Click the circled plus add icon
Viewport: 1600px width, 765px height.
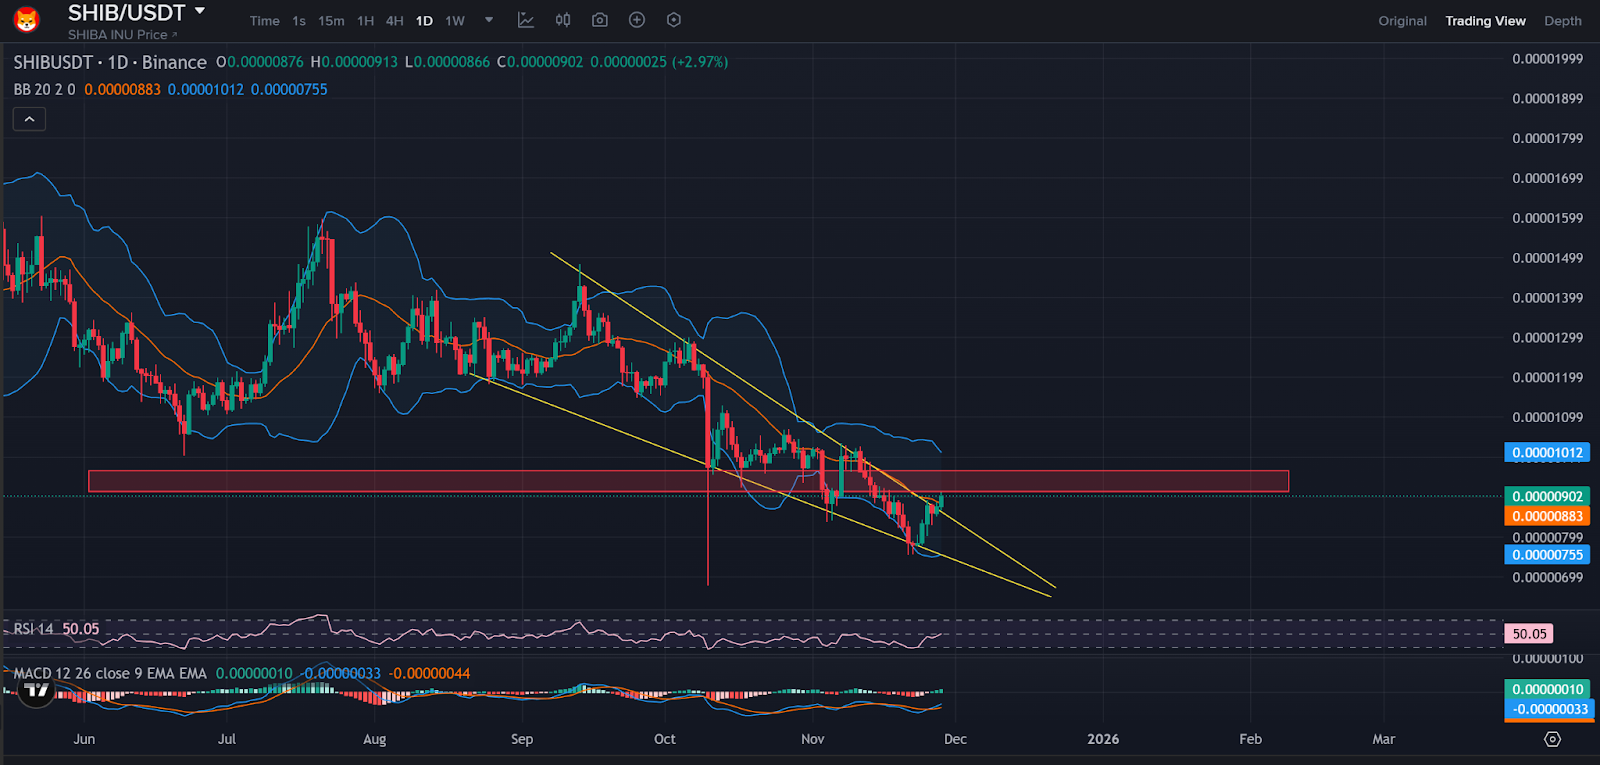[x=637, y=20]
